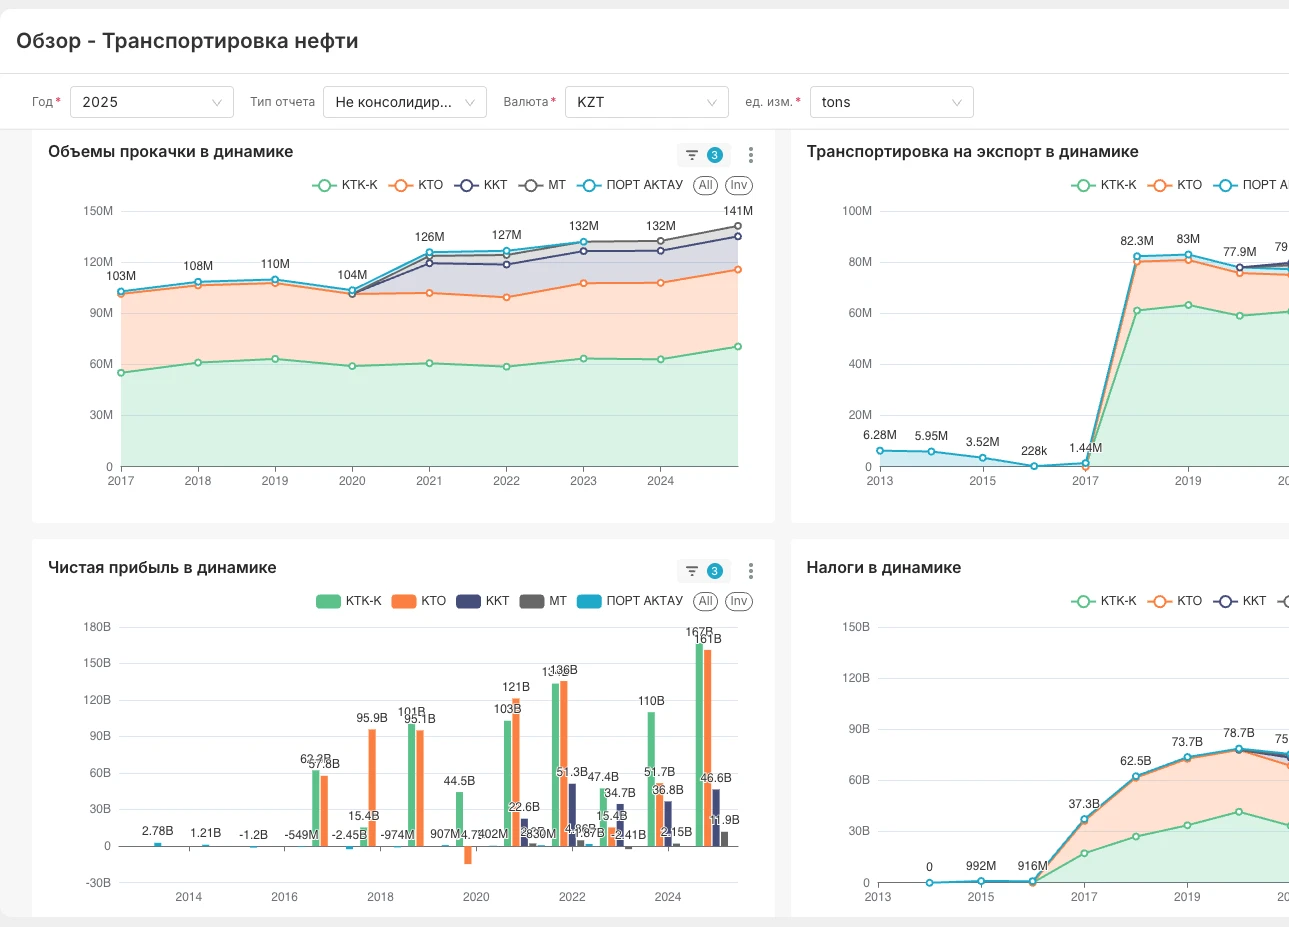Open filter icon in Объемы прокачки chart
Image resolution: width=1289 pixels, height=927 pixels.
[x=691, y=155]
